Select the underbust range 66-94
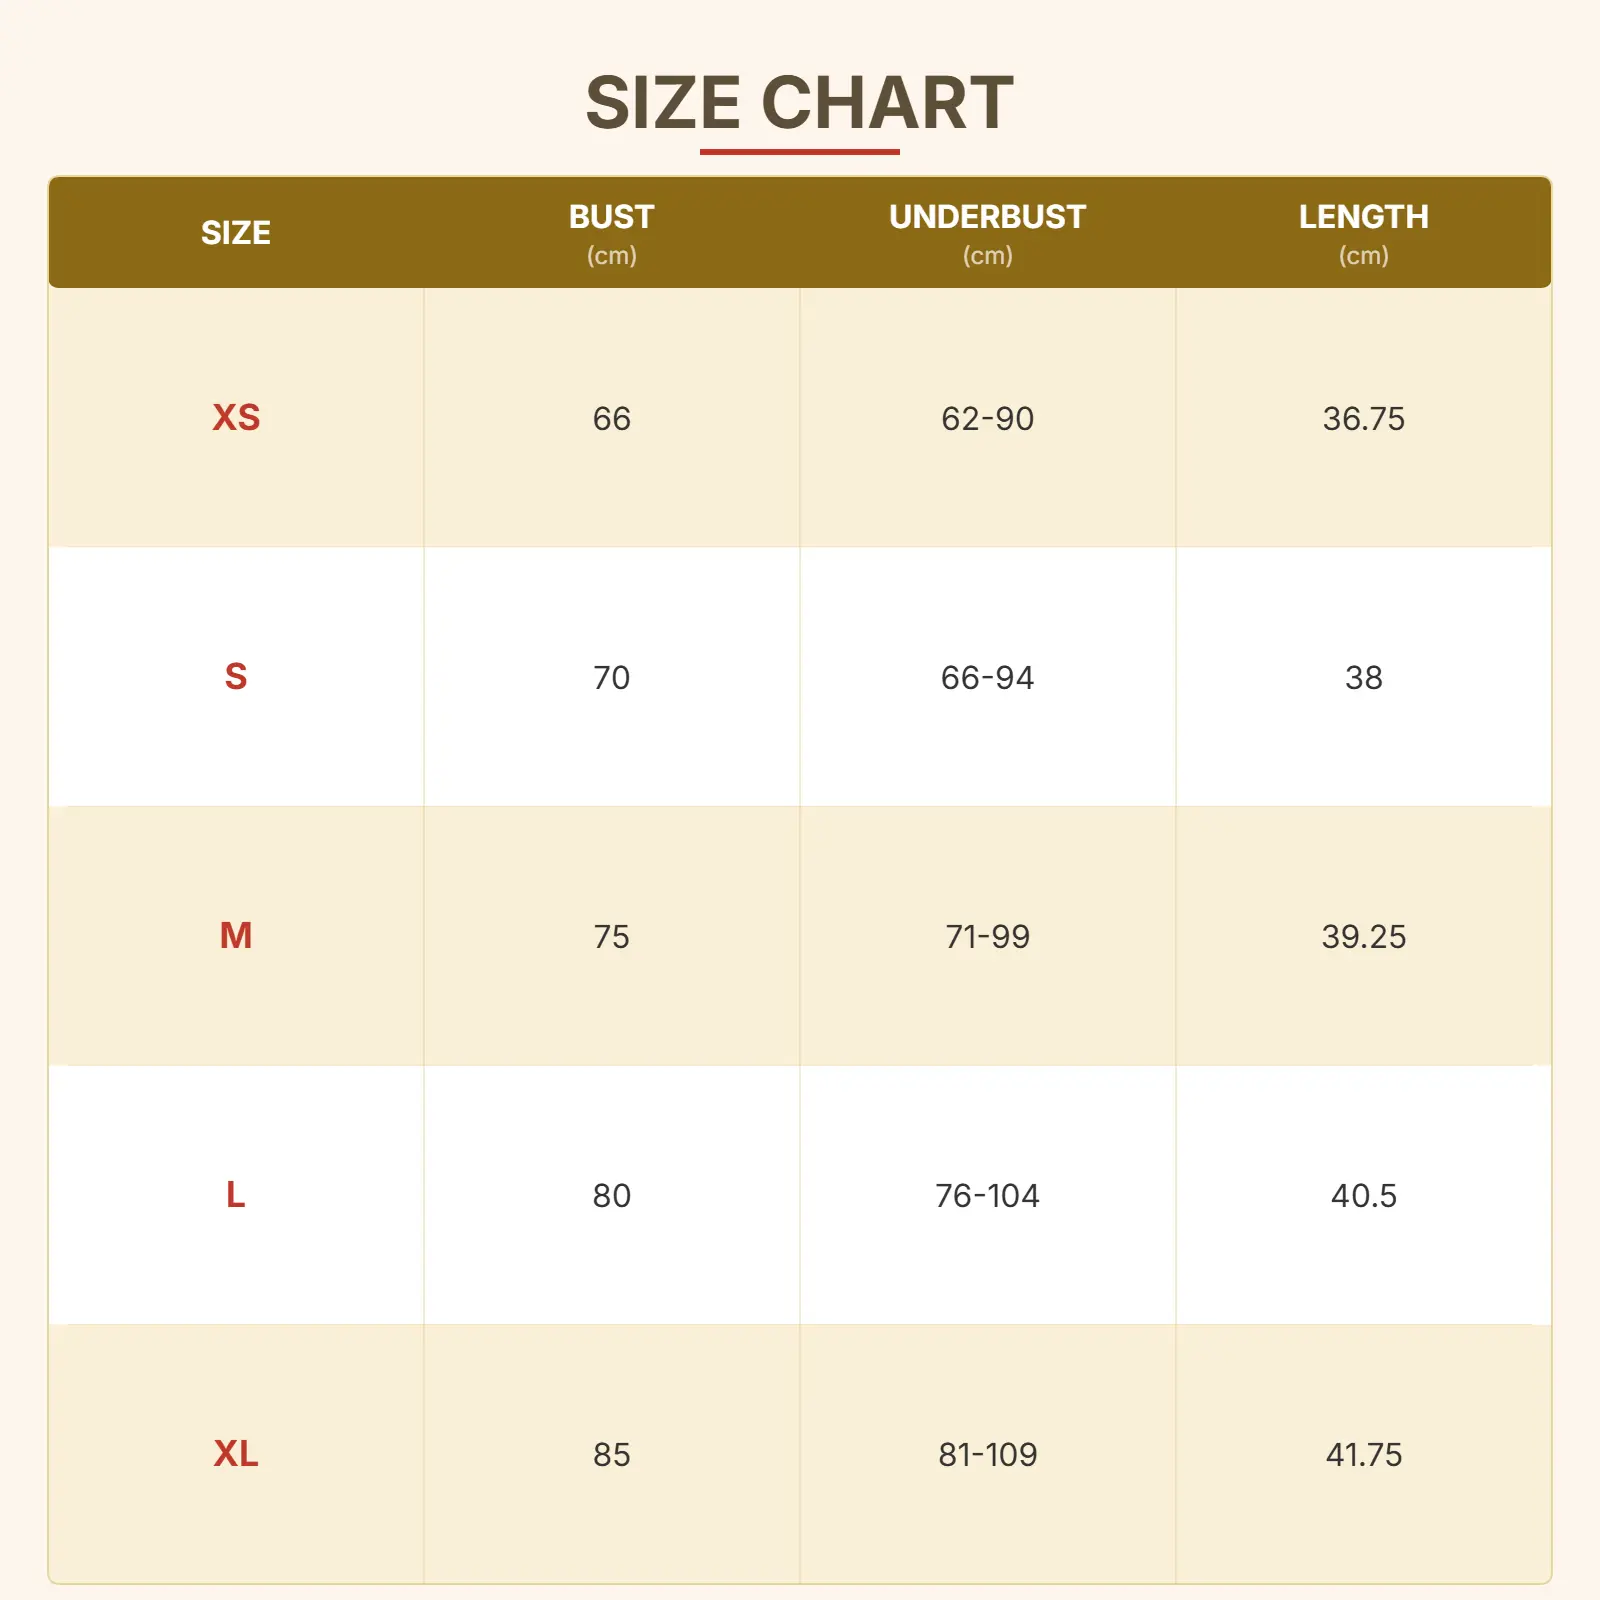The width and height of the screenshot is (1600, 1600). click(x=987, y=678)
